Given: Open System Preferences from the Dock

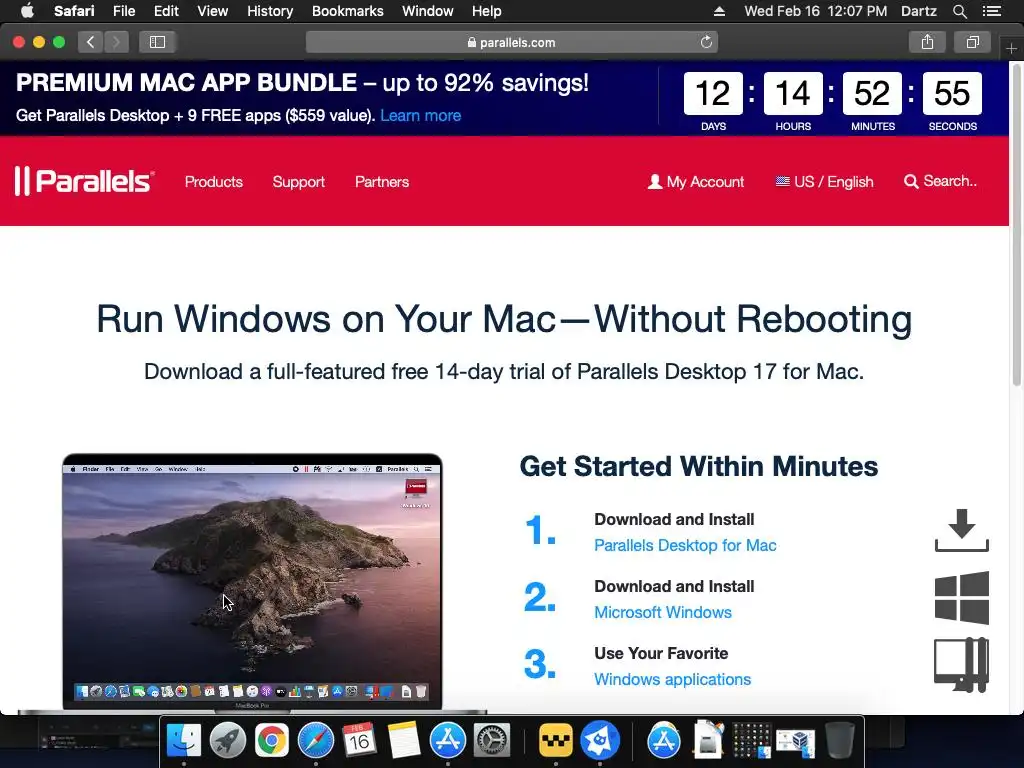Looking at the screenshot, I should [491, 740].
